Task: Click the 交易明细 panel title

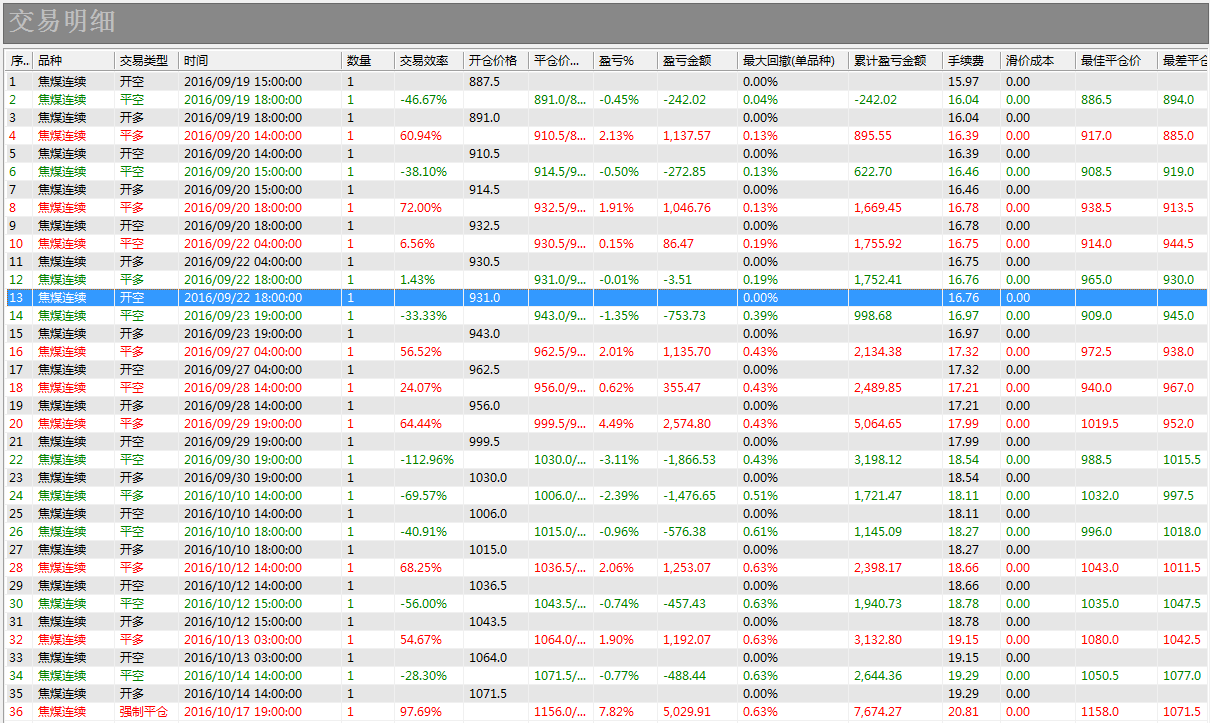Action: [62, 22]
